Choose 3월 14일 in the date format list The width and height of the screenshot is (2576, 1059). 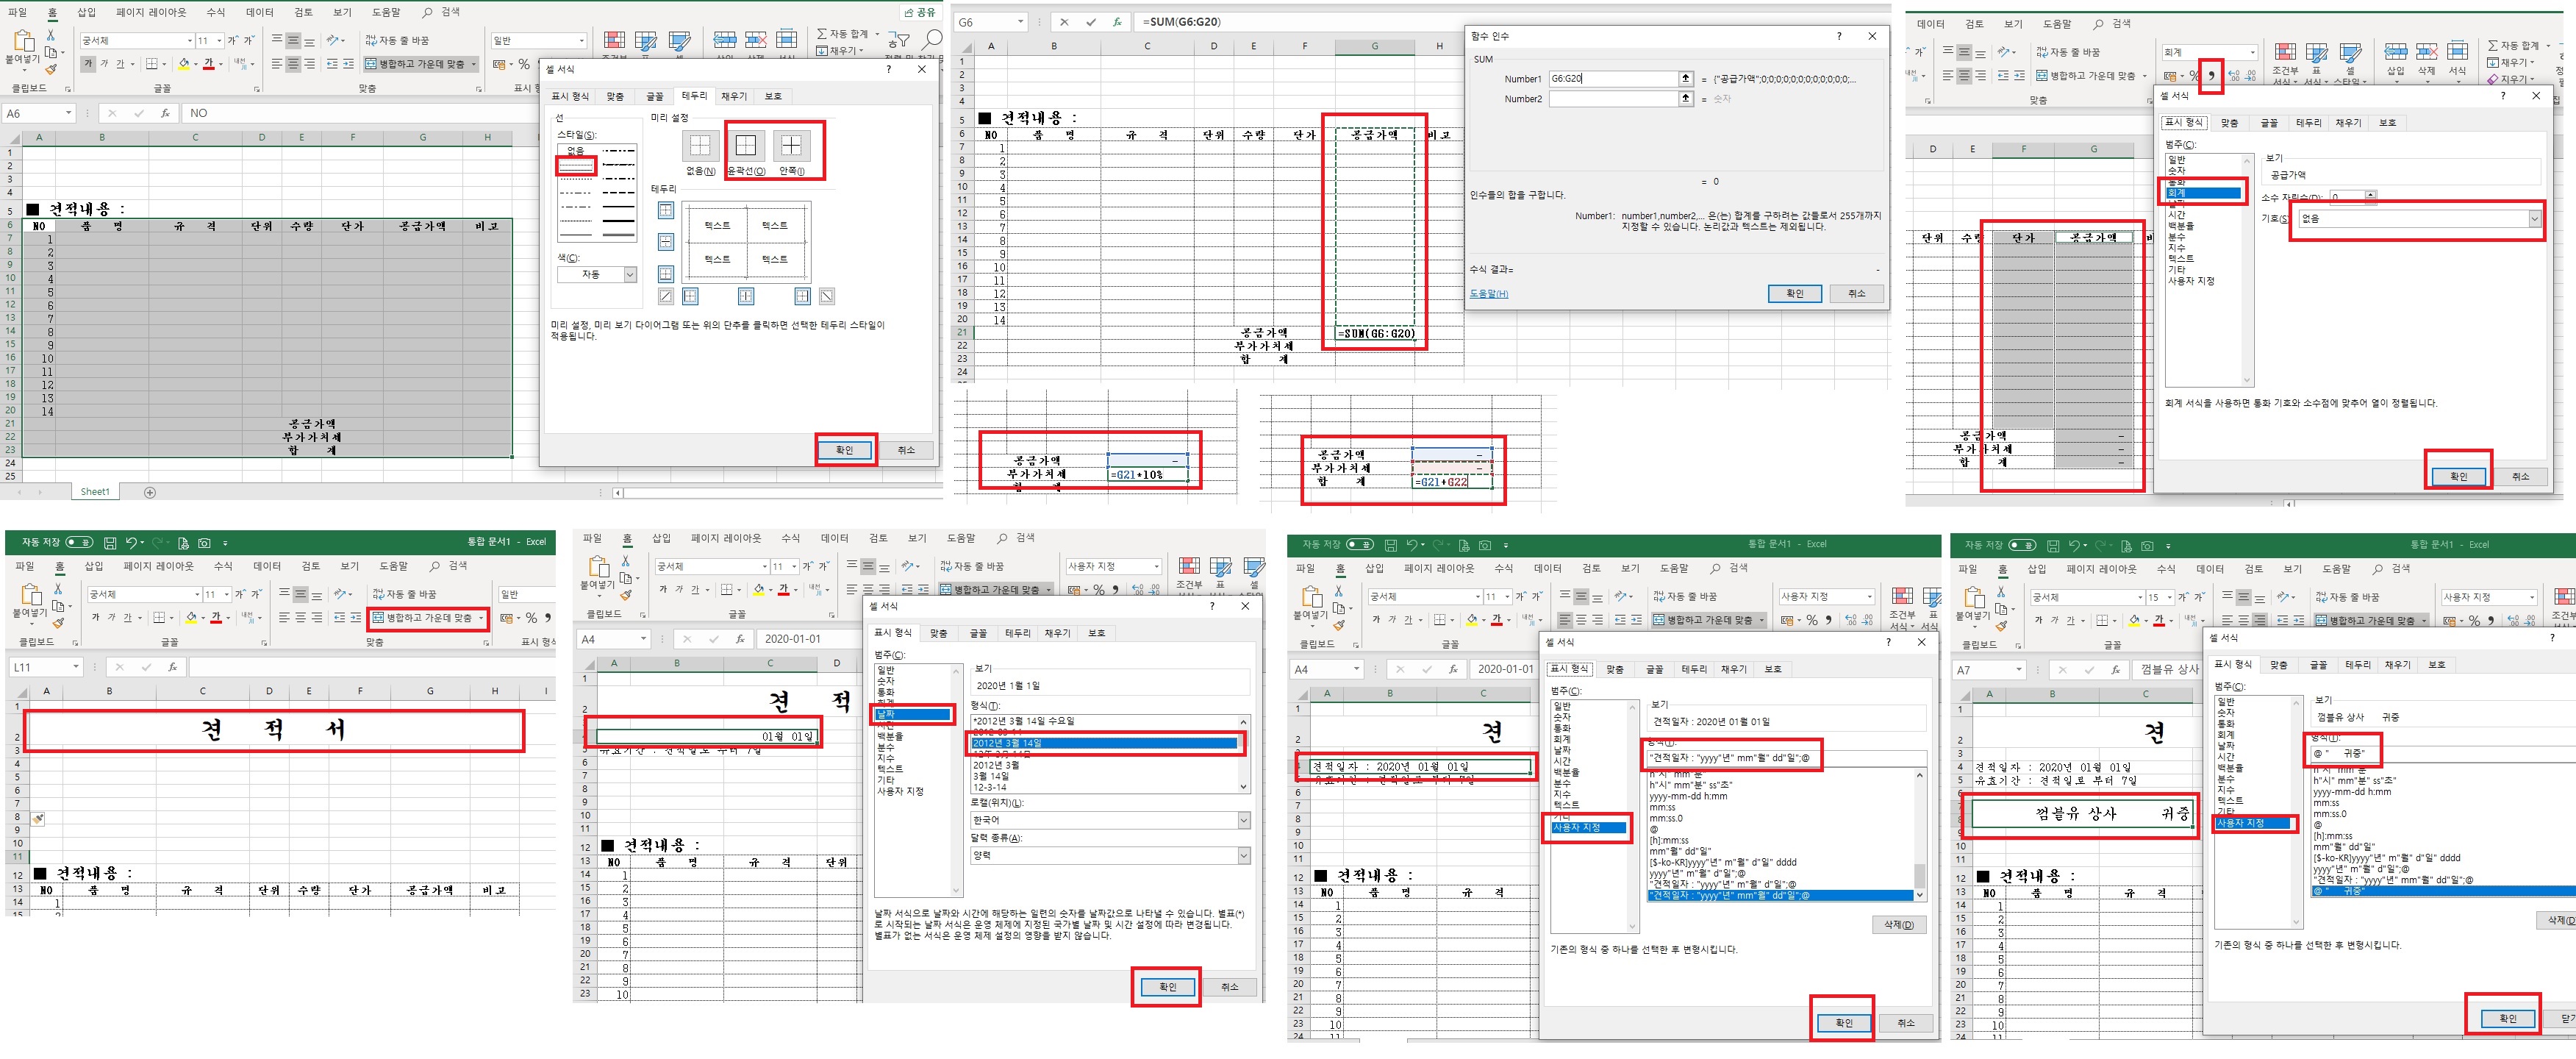tap(991, 776)
